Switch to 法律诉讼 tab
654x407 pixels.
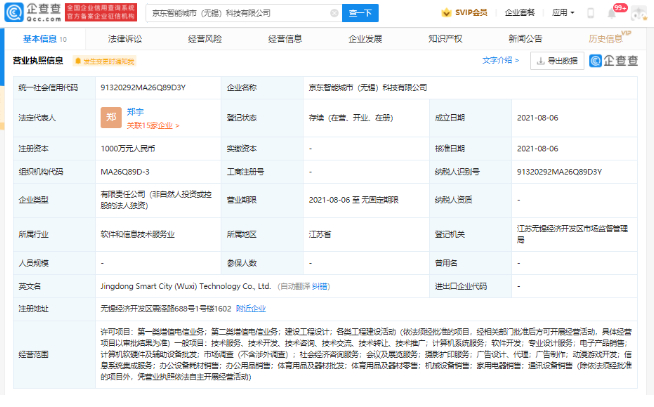(x=125, y=39)
